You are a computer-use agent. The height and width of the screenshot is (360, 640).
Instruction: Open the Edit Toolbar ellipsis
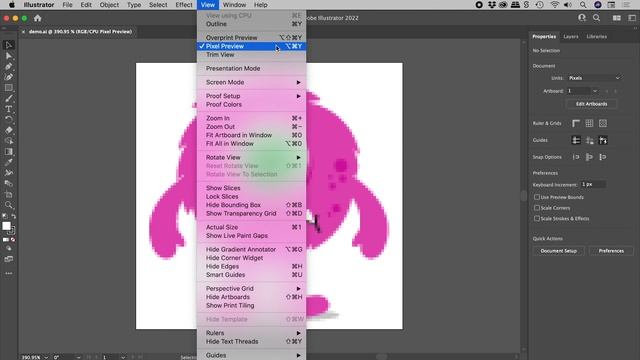click(9, 273)
